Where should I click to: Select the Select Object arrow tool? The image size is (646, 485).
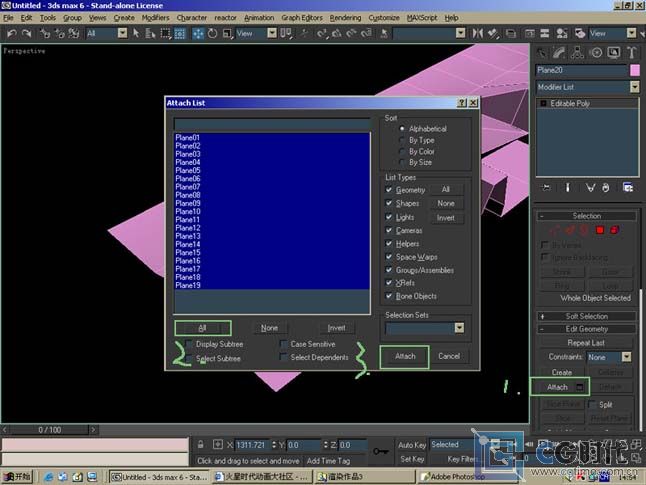pyautogui.click(x=136, y=33)
